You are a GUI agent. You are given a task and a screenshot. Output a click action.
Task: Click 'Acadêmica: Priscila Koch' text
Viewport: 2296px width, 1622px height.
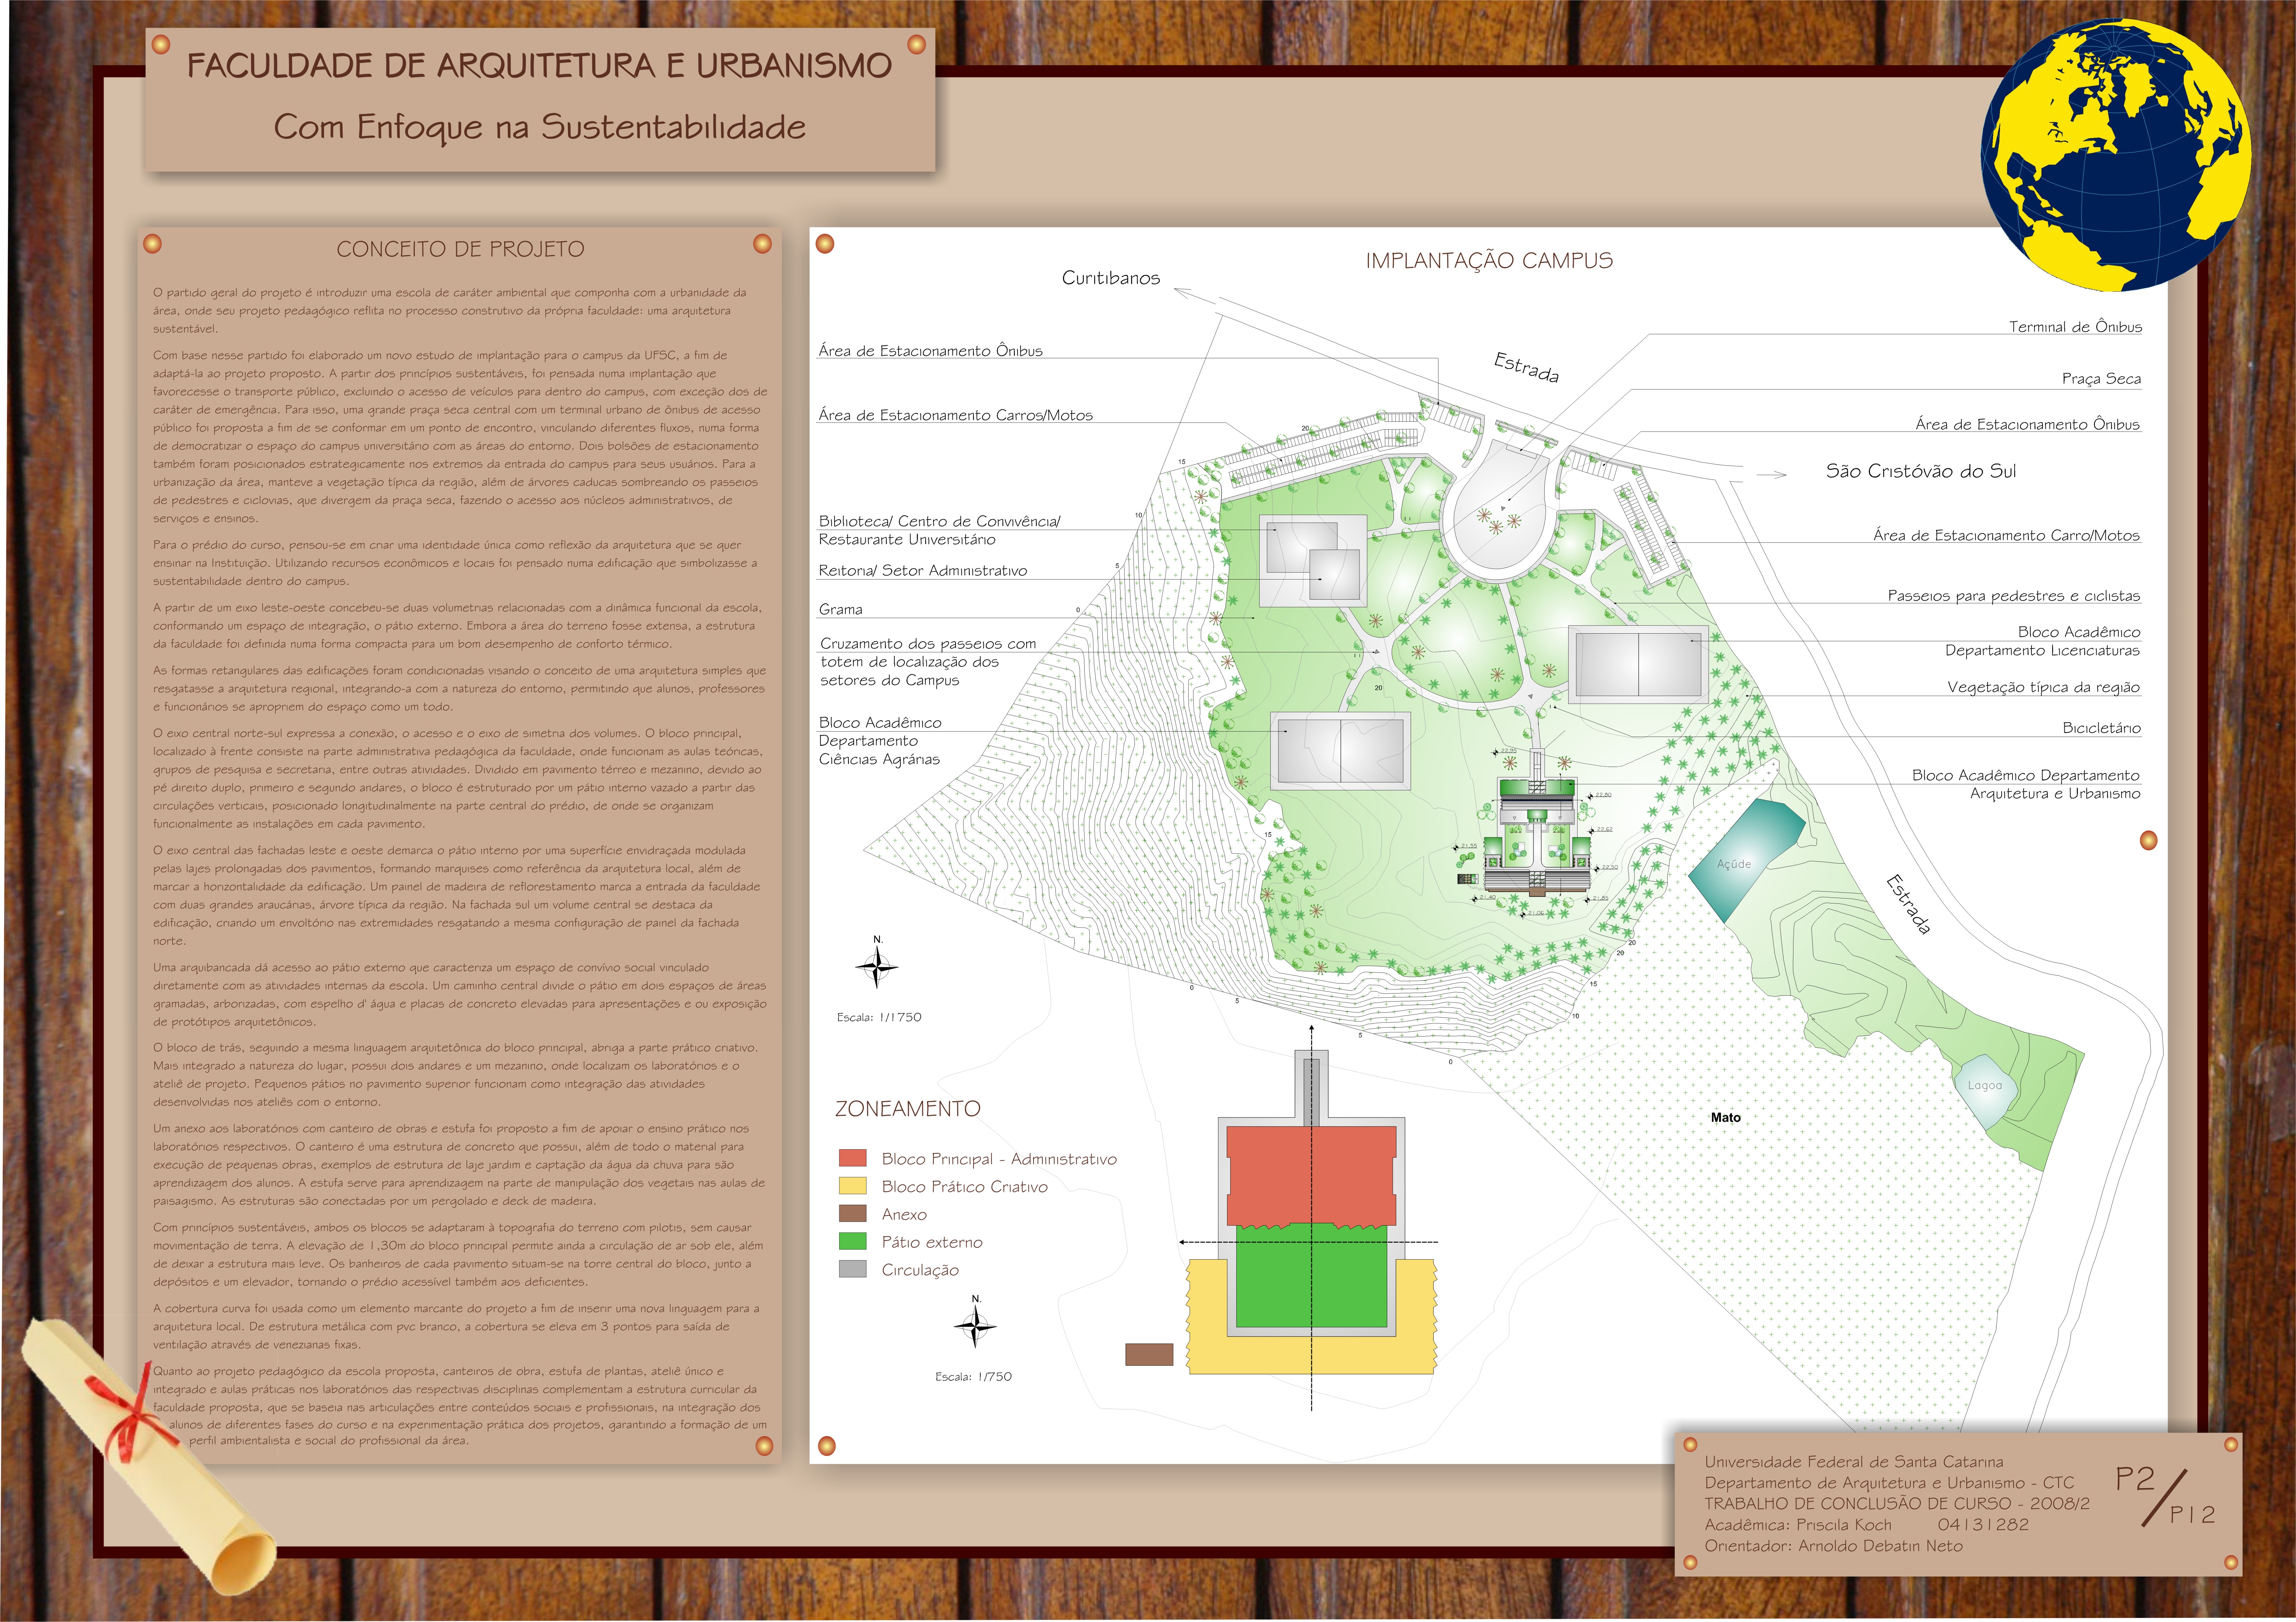tap(1798, 1525)
